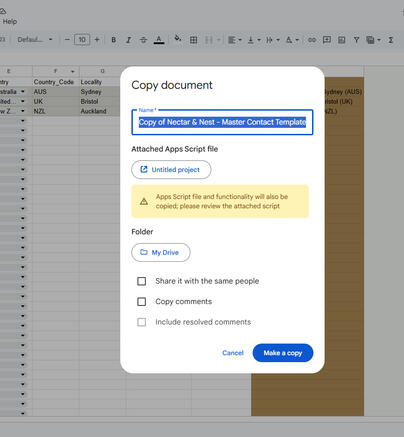Click the insert chart icon
404x437 pixels.
(342, 40)
